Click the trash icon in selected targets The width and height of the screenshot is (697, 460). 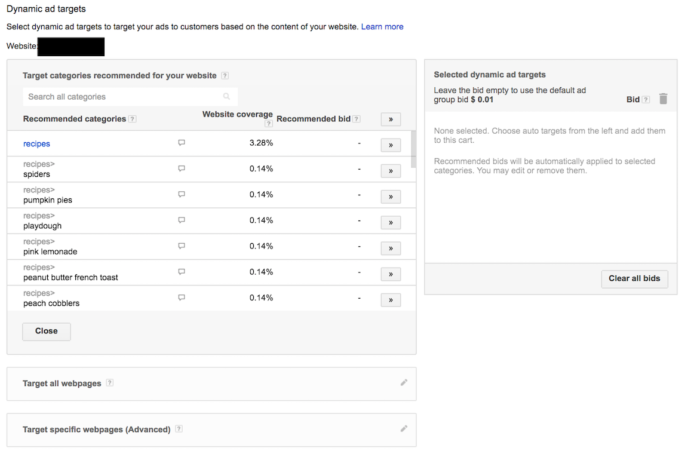(663, 99)
